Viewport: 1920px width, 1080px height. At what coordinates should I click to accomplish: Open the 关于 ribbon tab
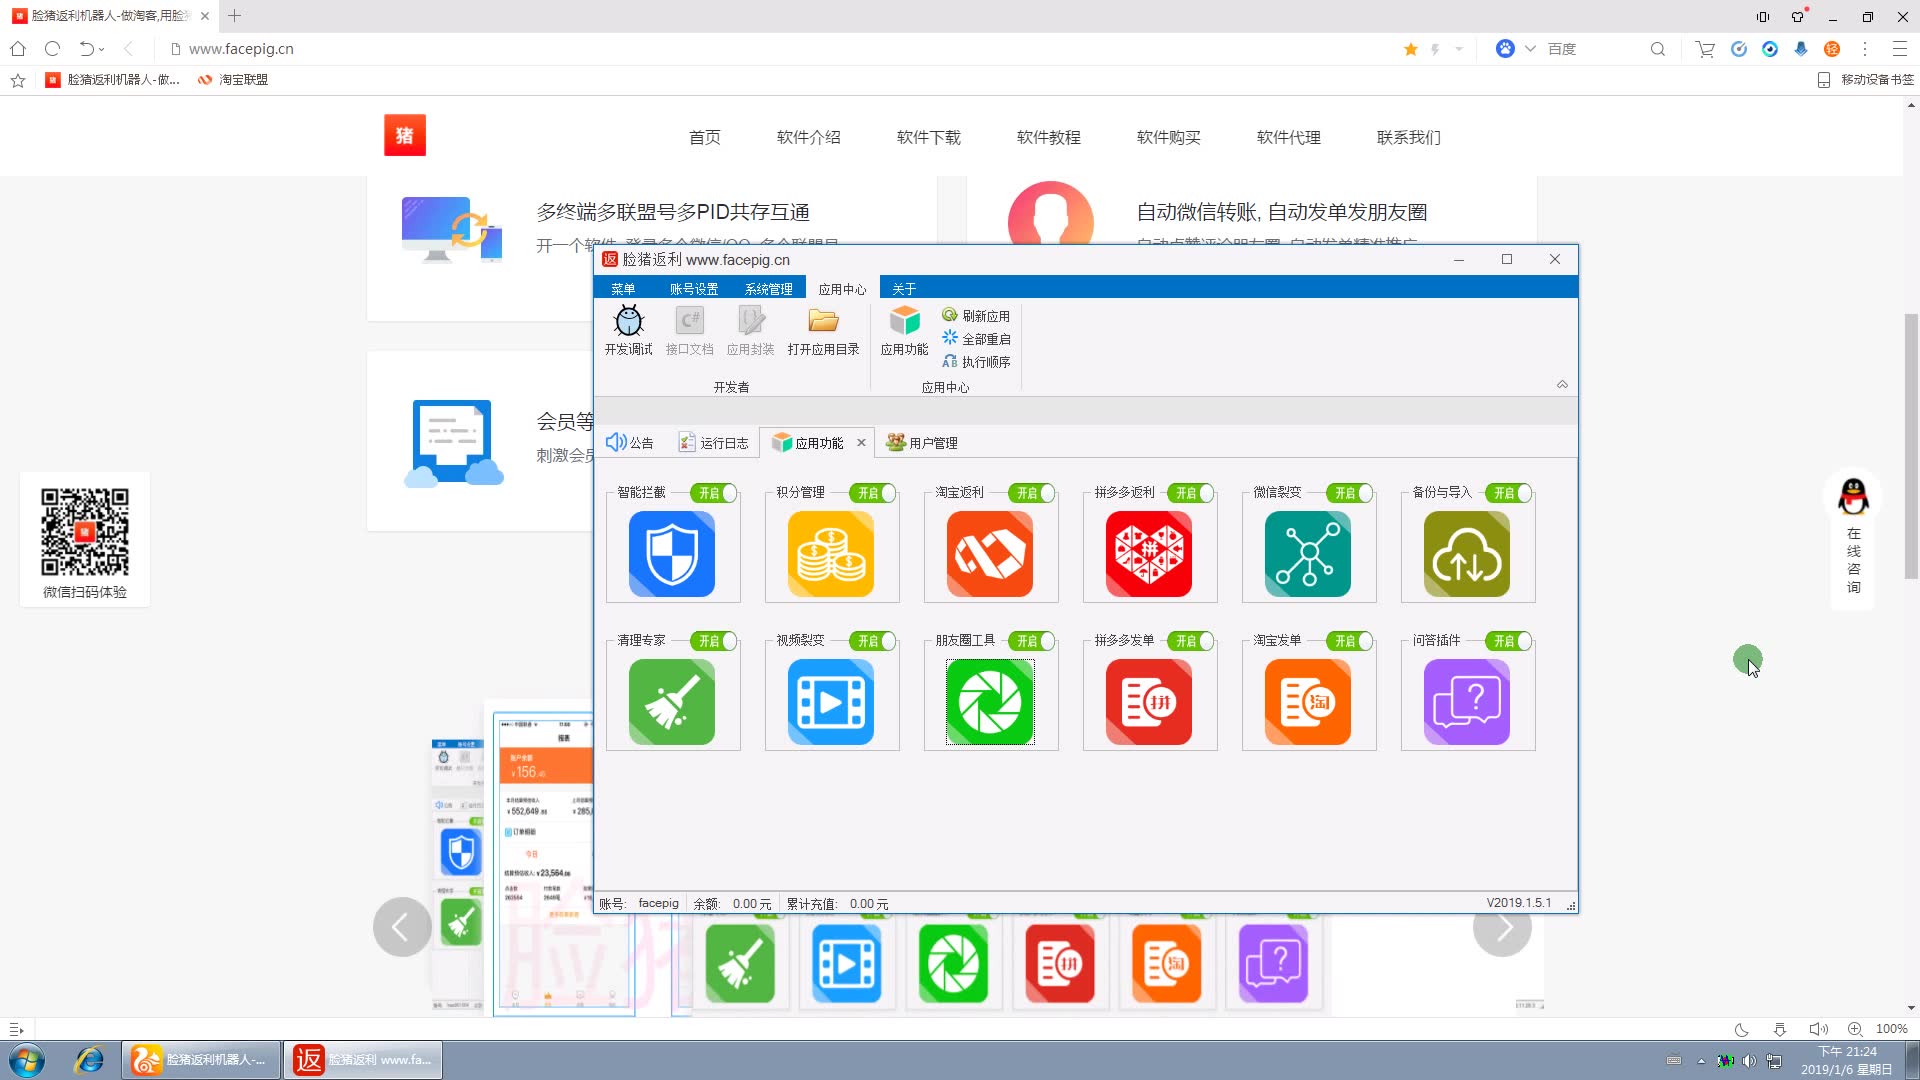pos(904,289)
